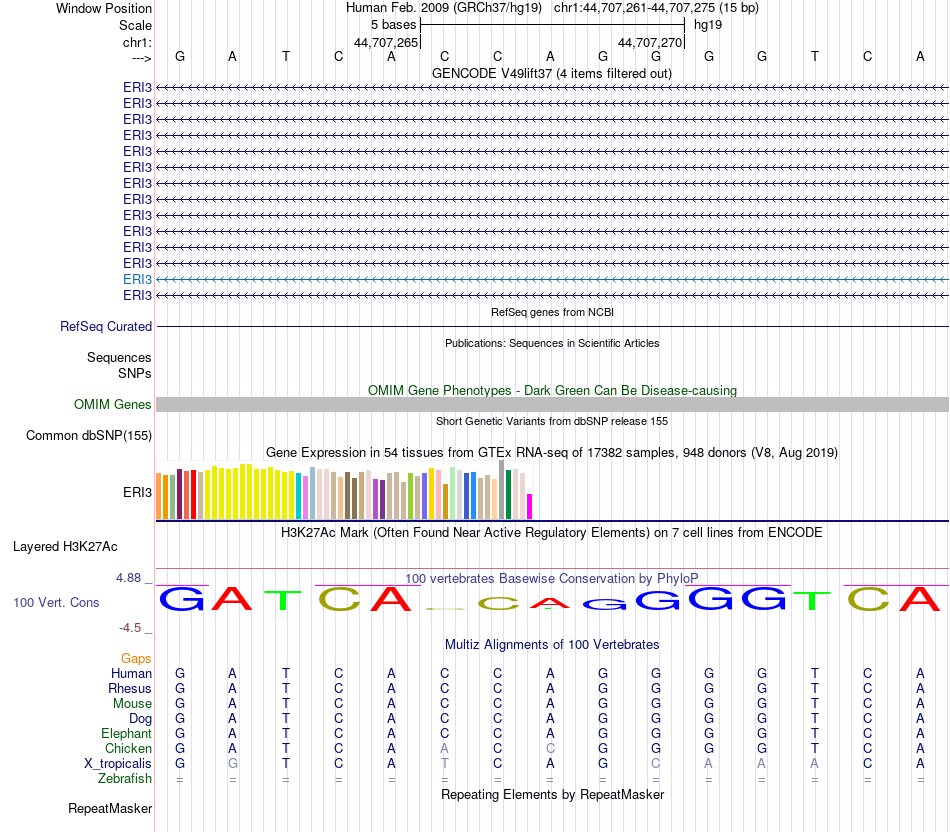Click the '5 bases' scale bar text
950x832 pixels.
(x=393, y=25)
